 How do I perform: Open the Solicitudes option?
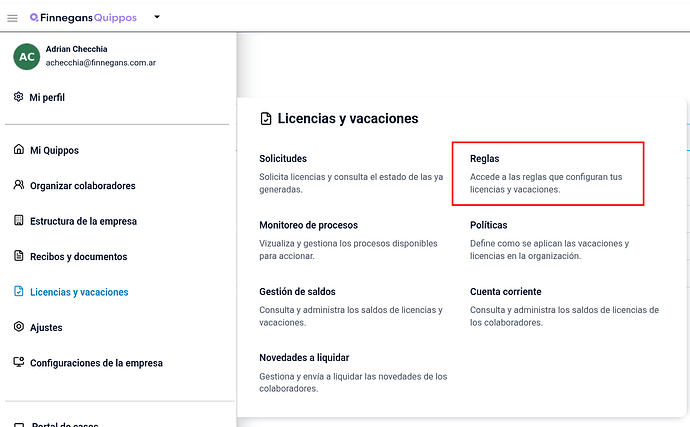(x=283, y=158)
